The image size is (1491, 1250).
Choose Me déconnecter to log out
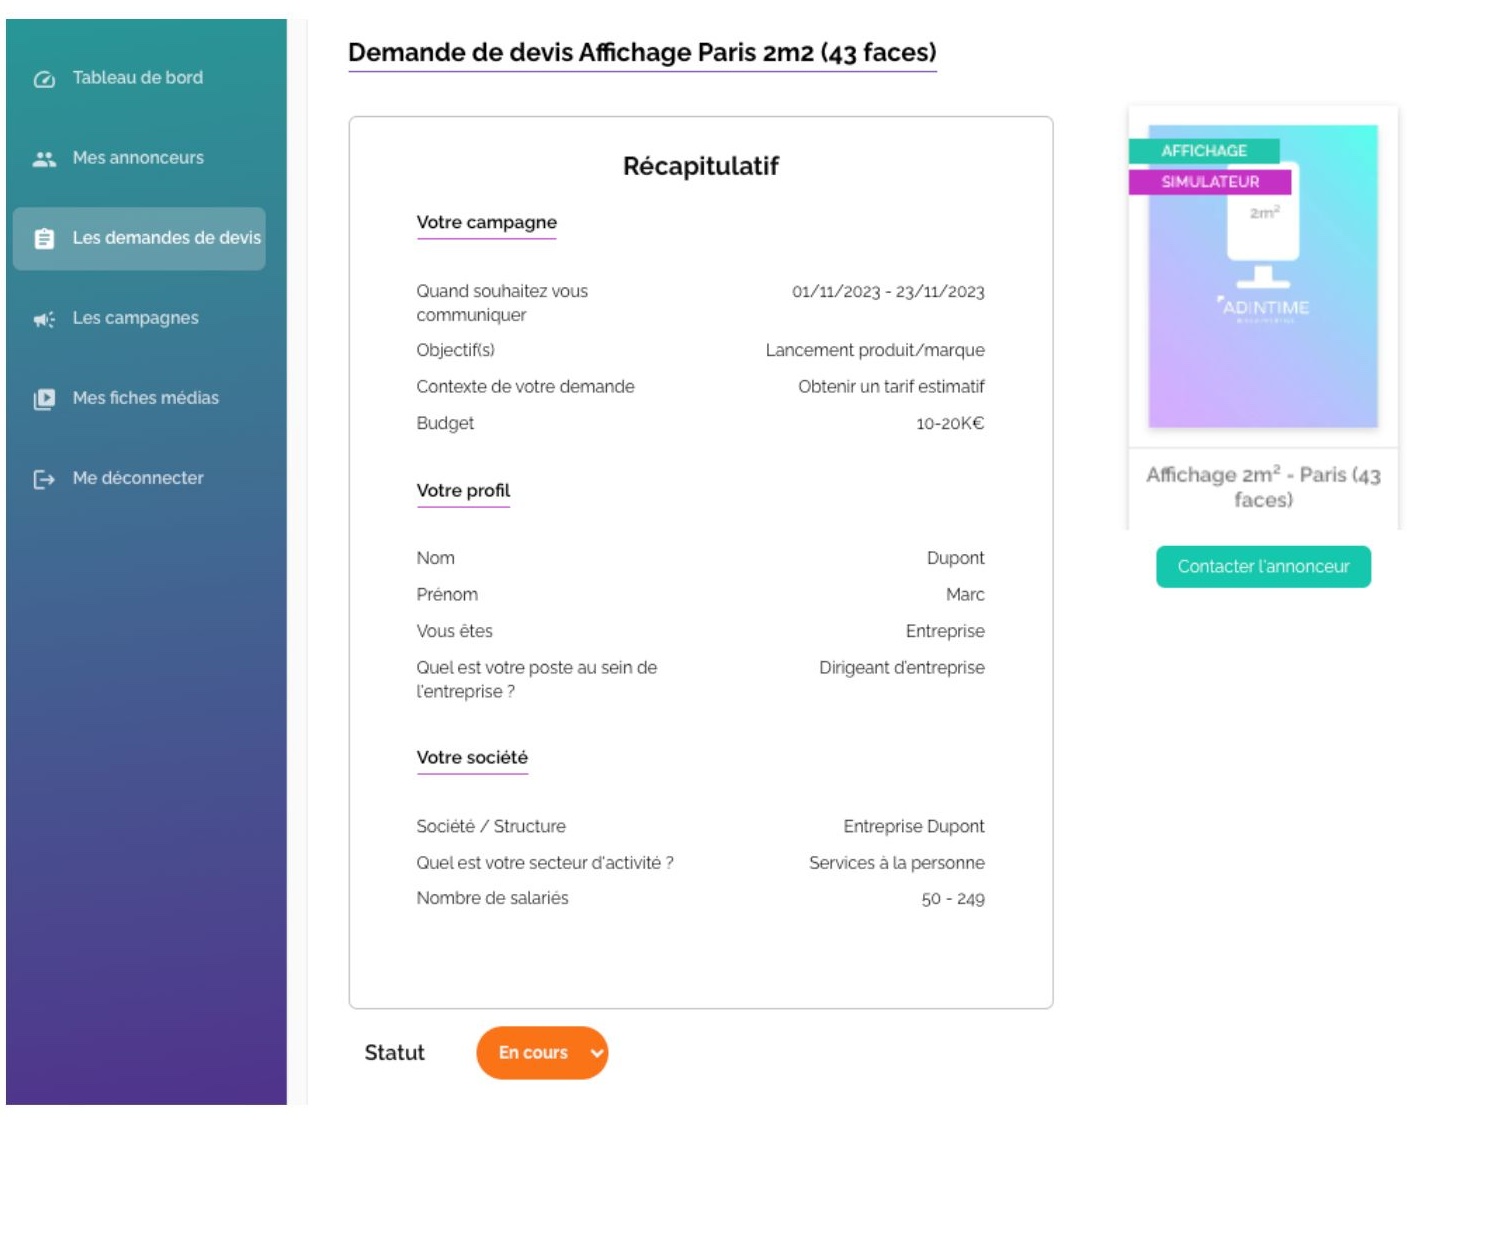point(138,478)
